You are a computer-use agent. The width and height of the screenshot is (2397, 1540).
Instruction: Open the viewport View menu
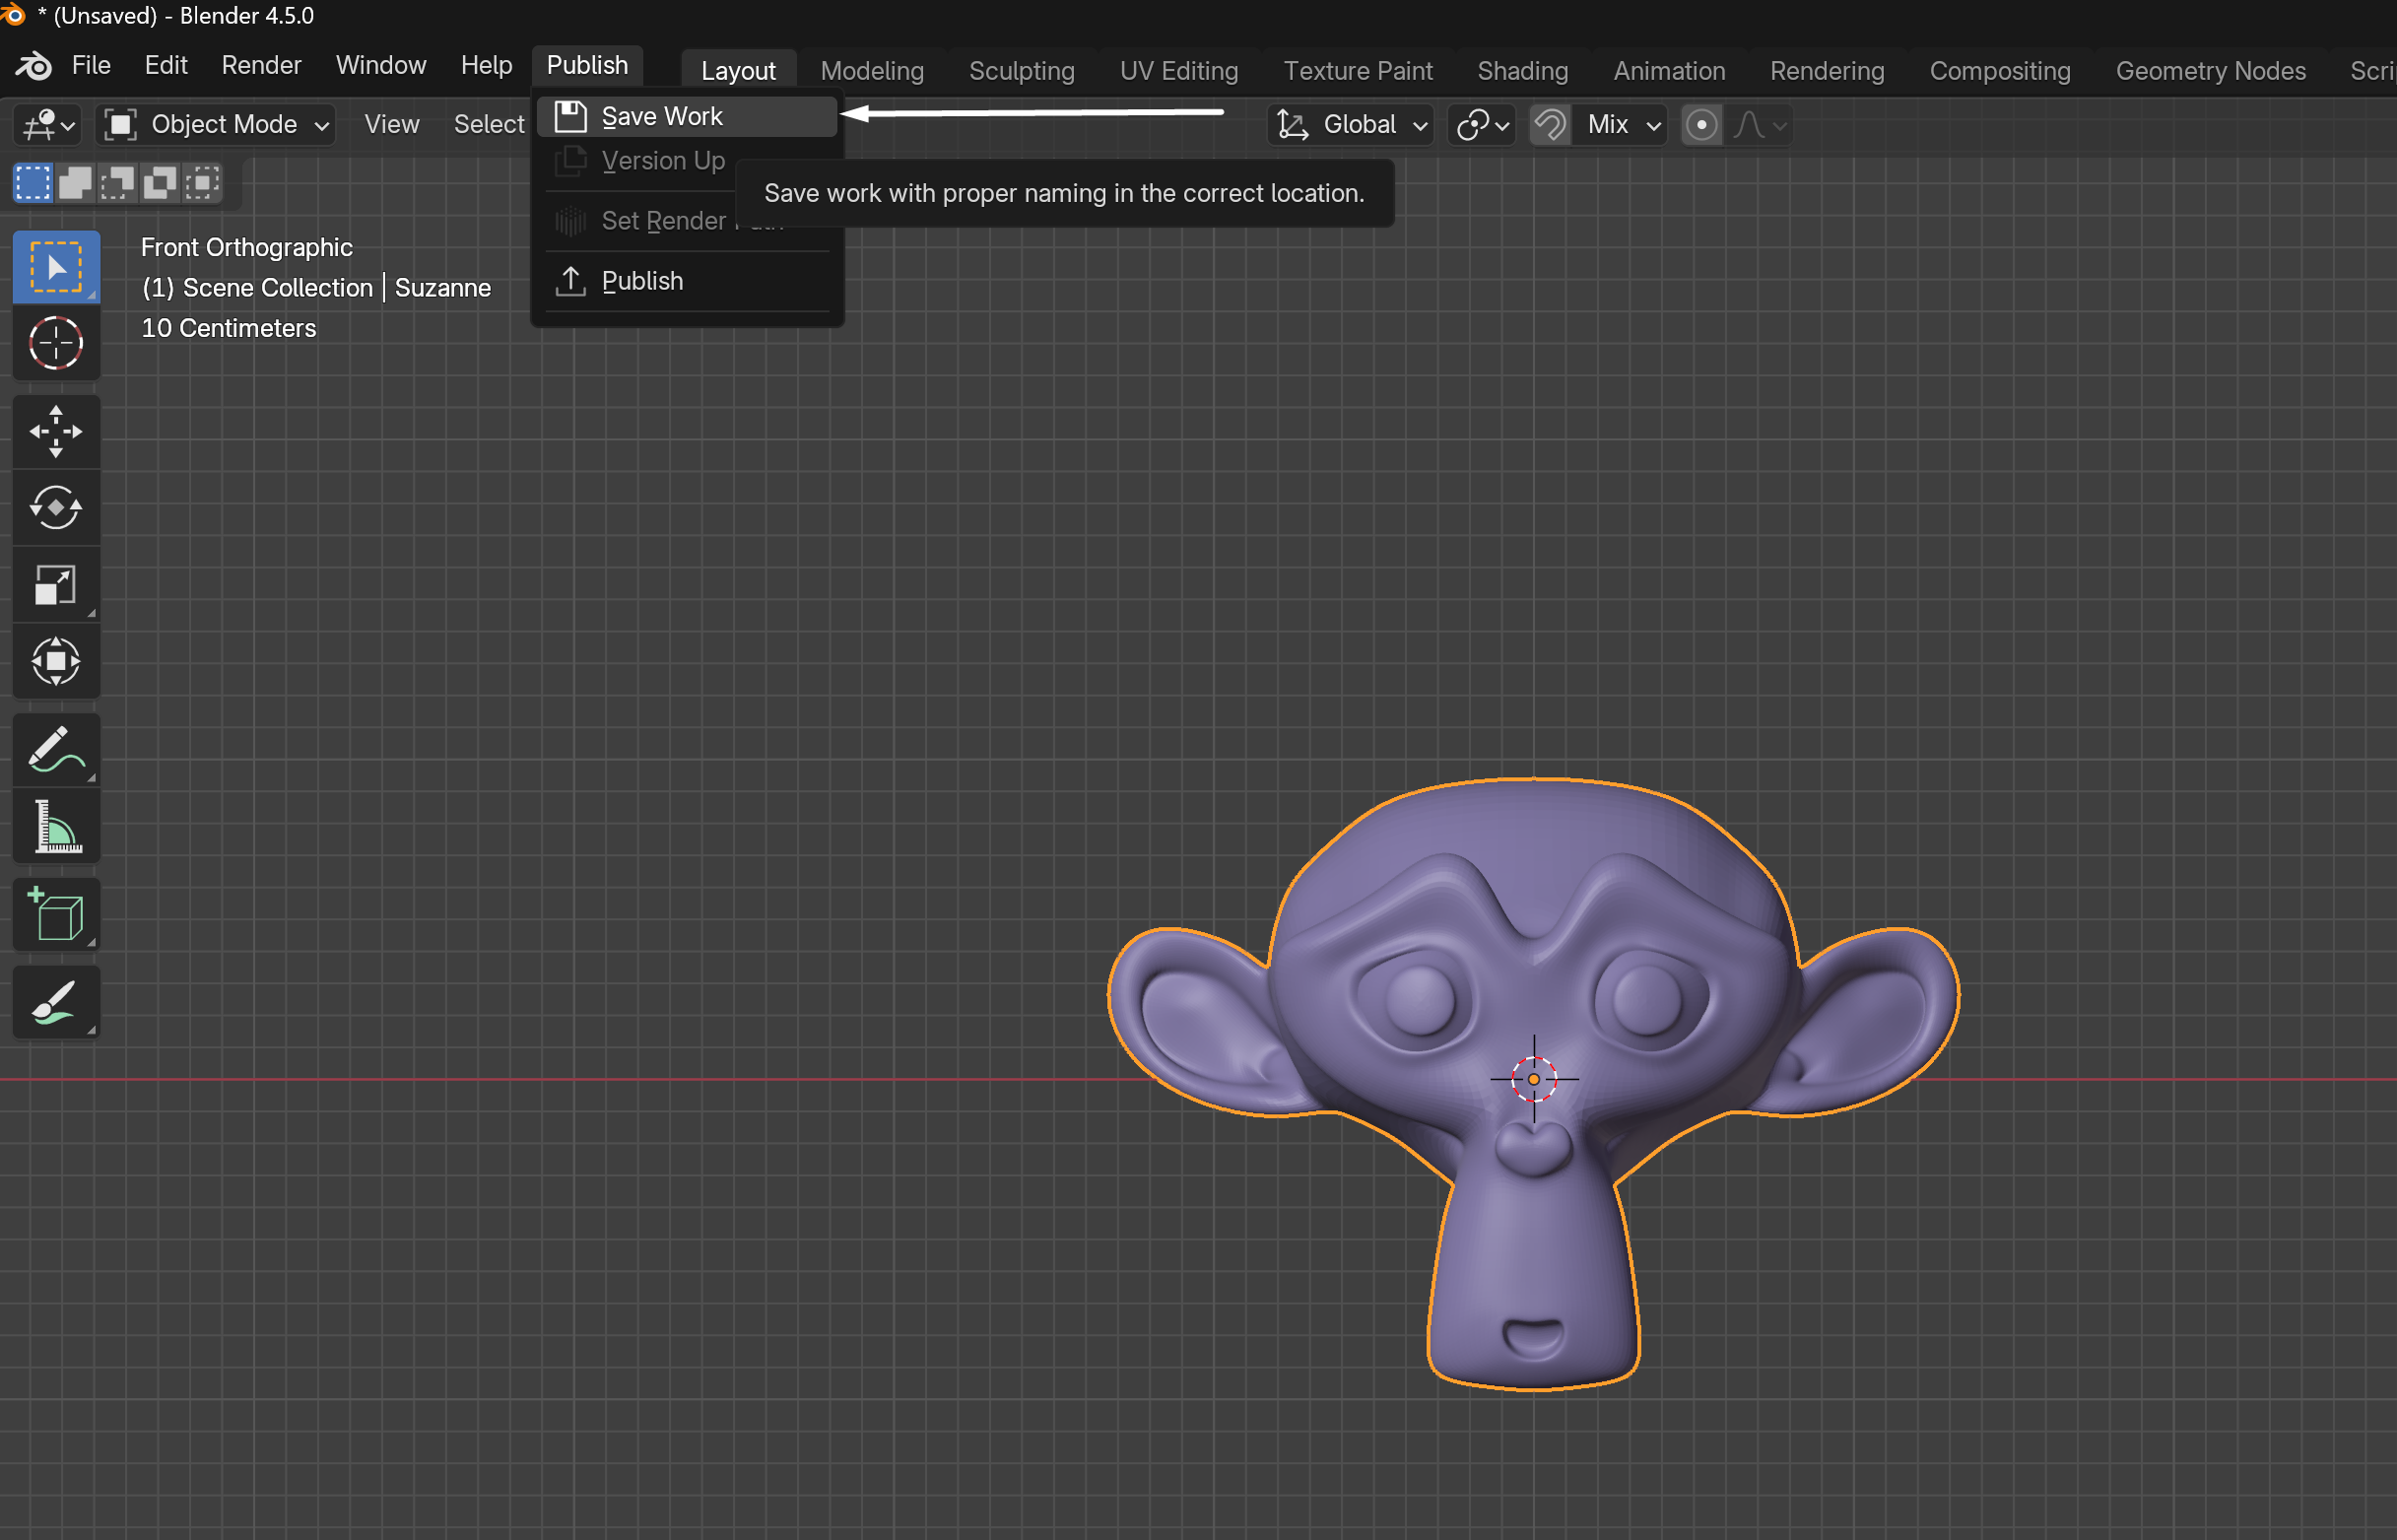(x=392, y=125)
